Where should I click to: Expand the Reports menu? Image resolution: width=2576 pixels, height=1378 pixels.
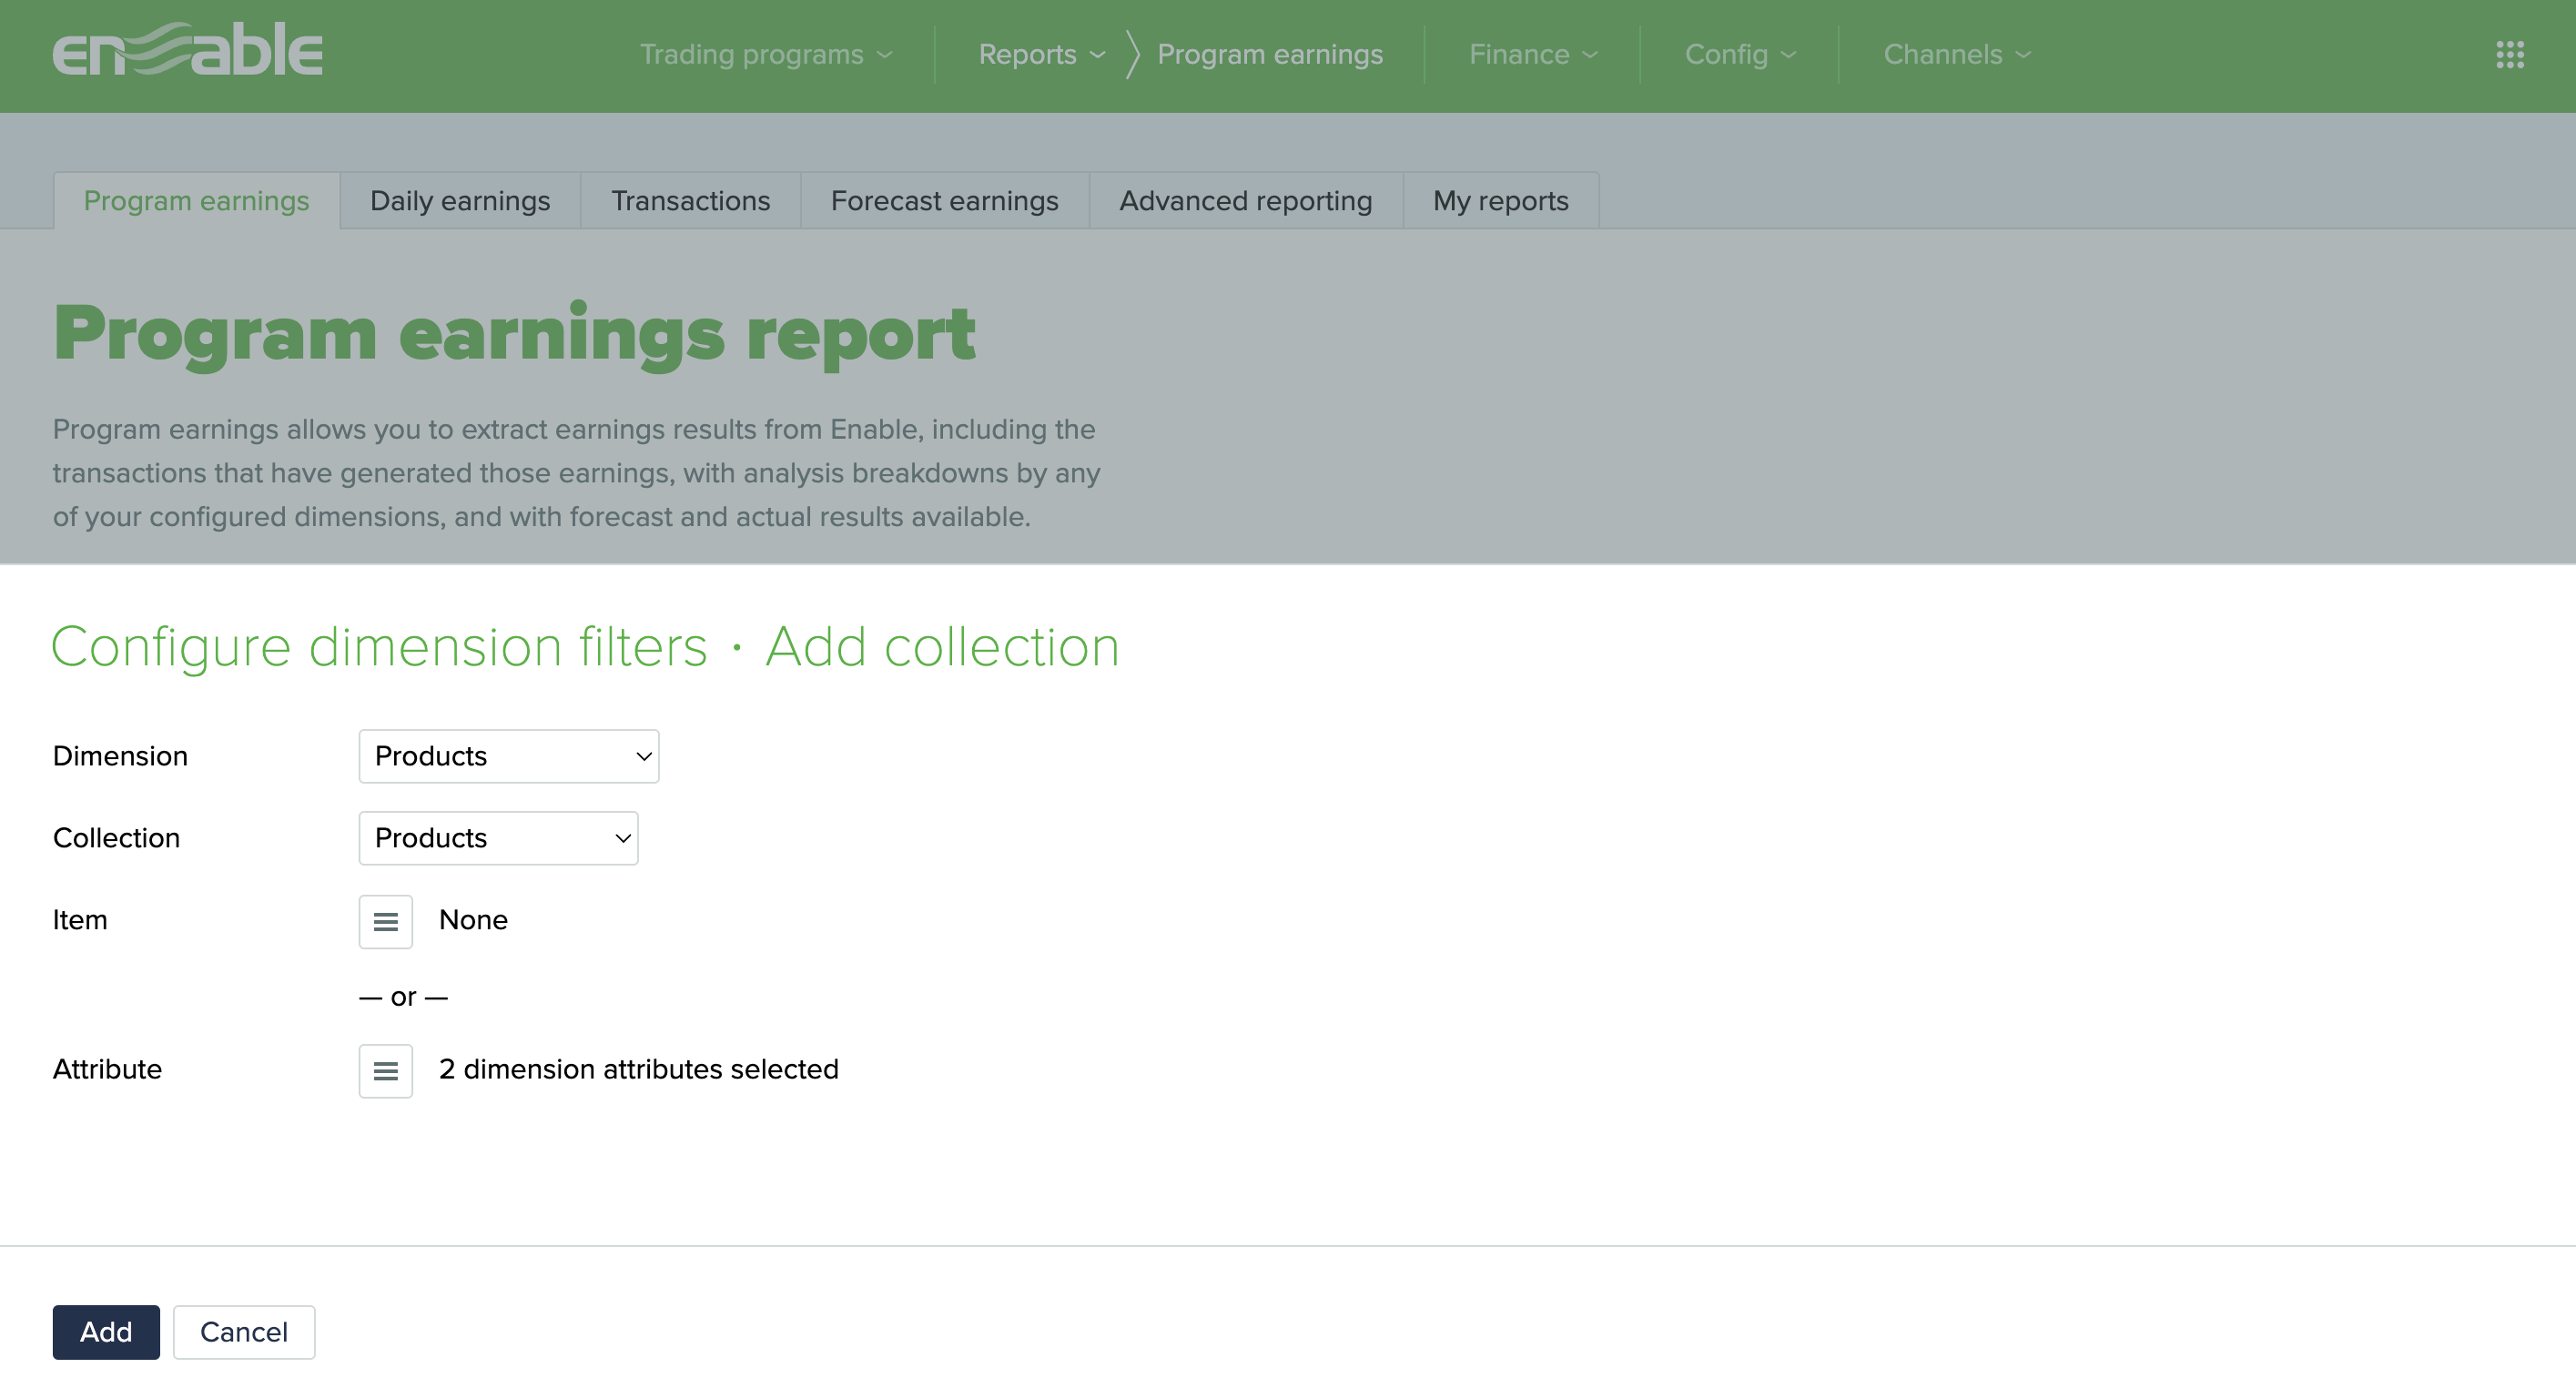(x=1042, y=54)
